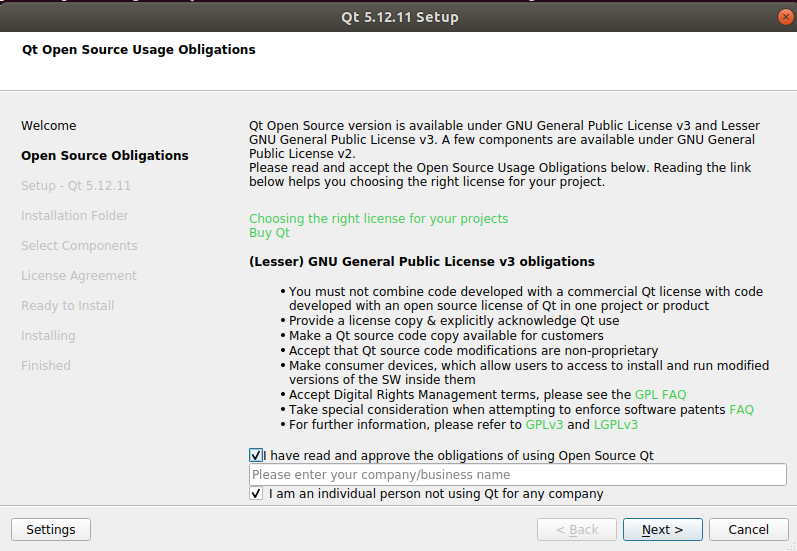Open the GPLv3 license link

[544, 424]
